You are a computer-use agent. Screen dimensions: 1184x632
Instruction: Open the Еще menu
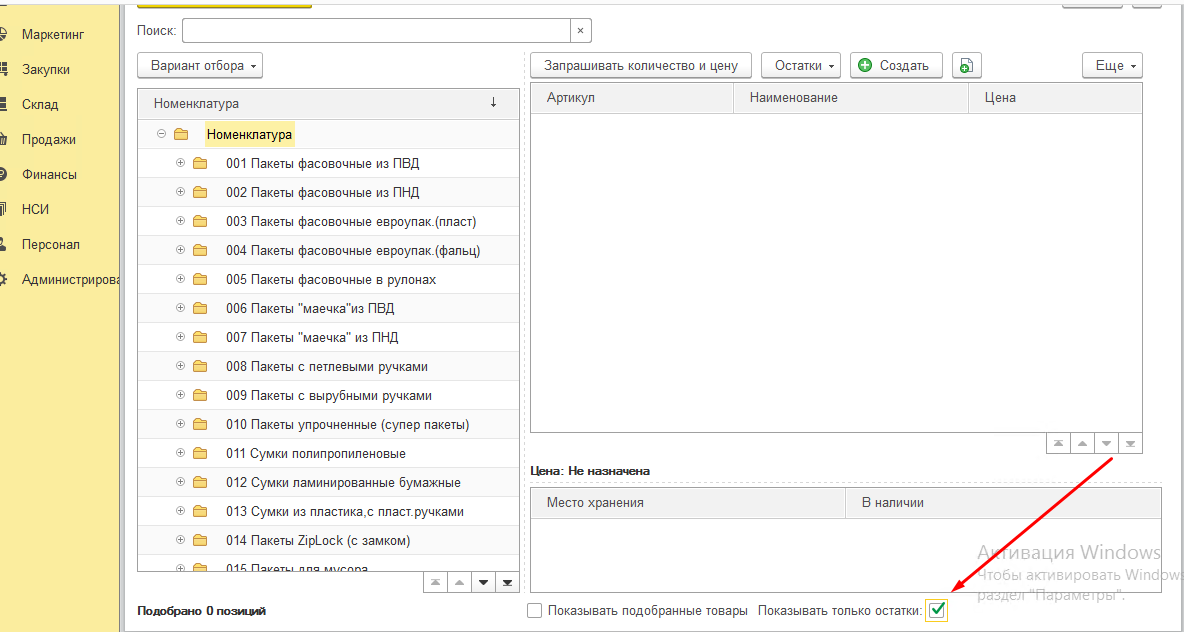1112,66
